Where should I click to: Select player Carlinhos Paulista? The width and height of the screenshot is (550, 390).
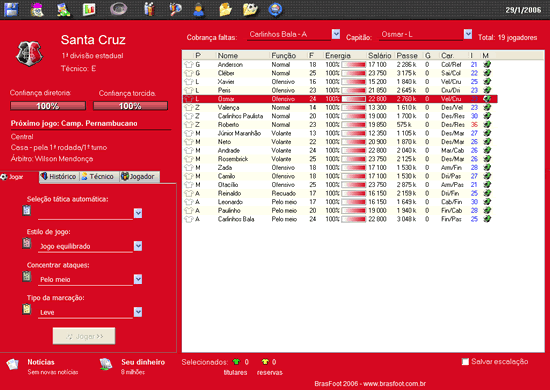[240, 116]
